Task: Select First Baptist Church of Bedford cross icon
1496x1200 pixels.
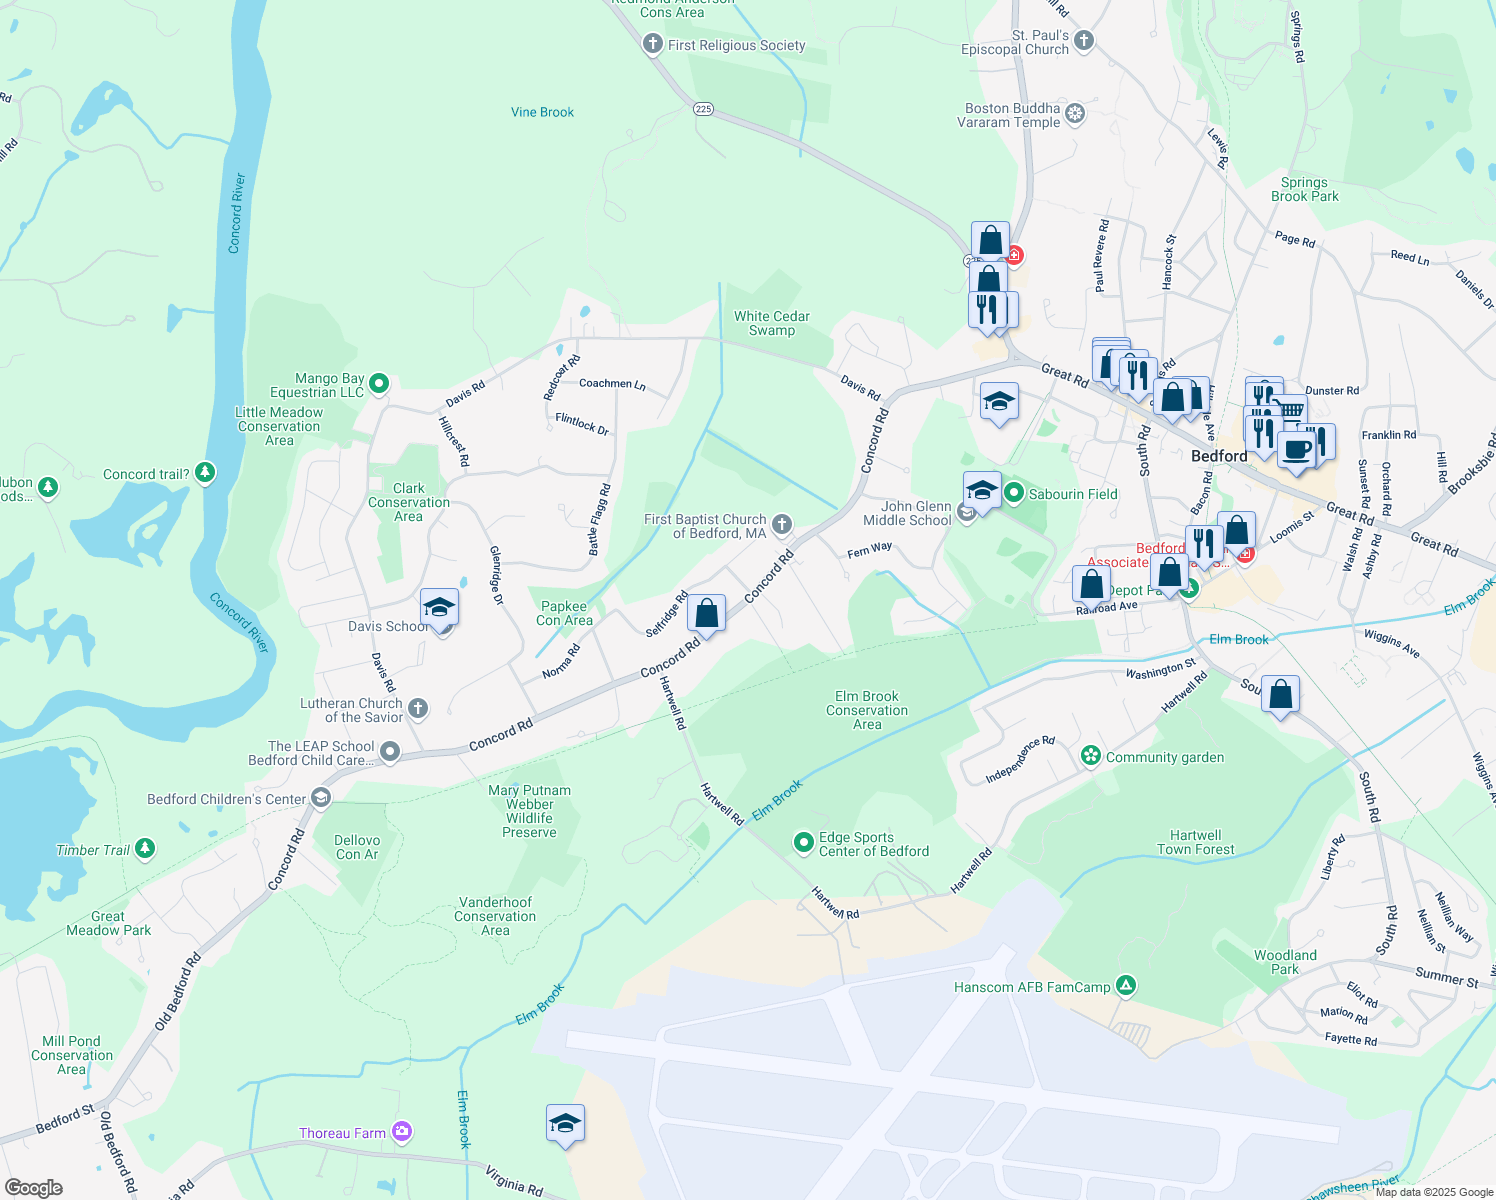Action: tap(782, 524)
